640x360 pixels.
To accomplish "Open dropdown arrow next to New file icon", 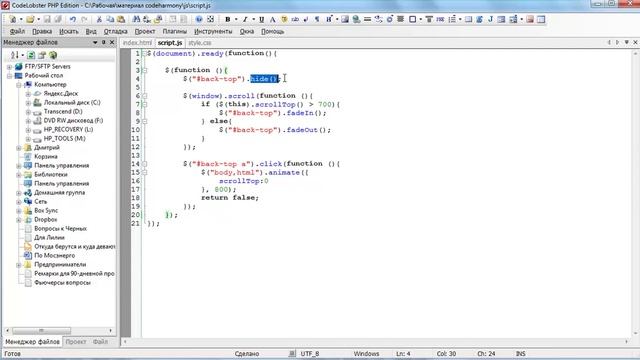I will 21,19.
